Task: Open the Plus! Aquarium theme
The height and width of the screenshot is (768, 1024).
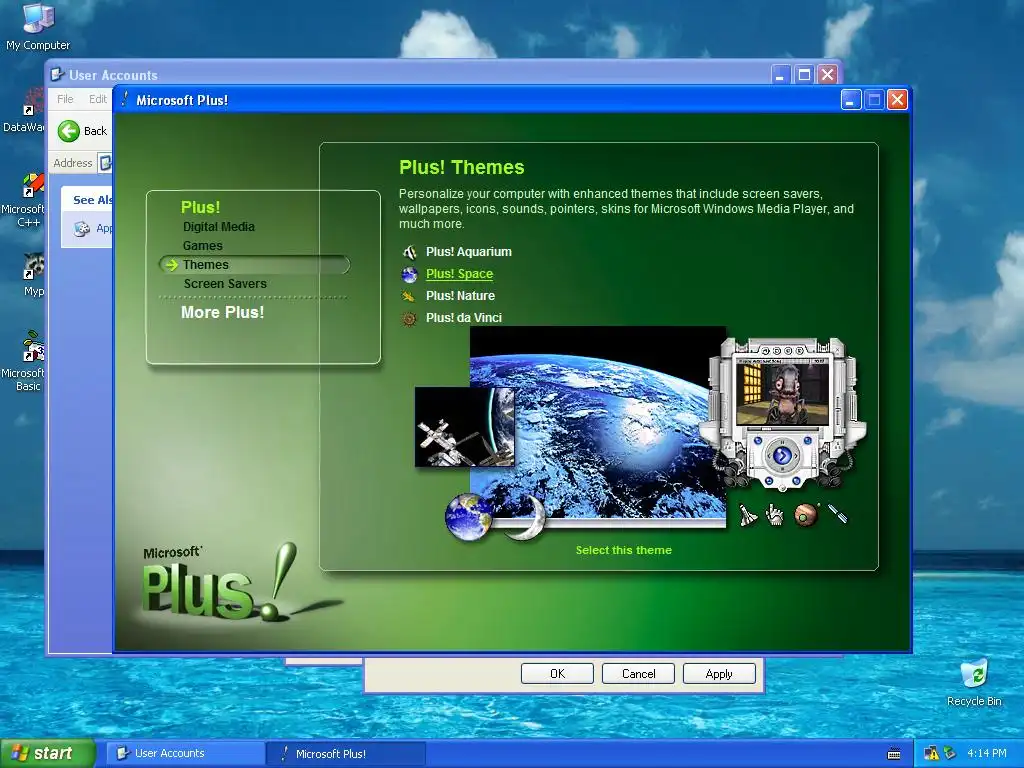Action: [468, 251]
